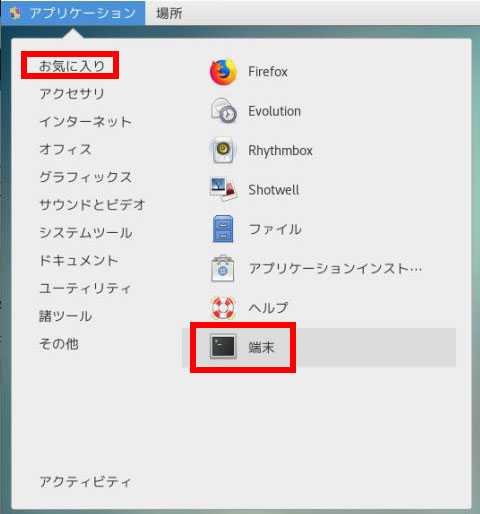Open the ヘルプ lifebuoy icon

click(x=223, y=308)
